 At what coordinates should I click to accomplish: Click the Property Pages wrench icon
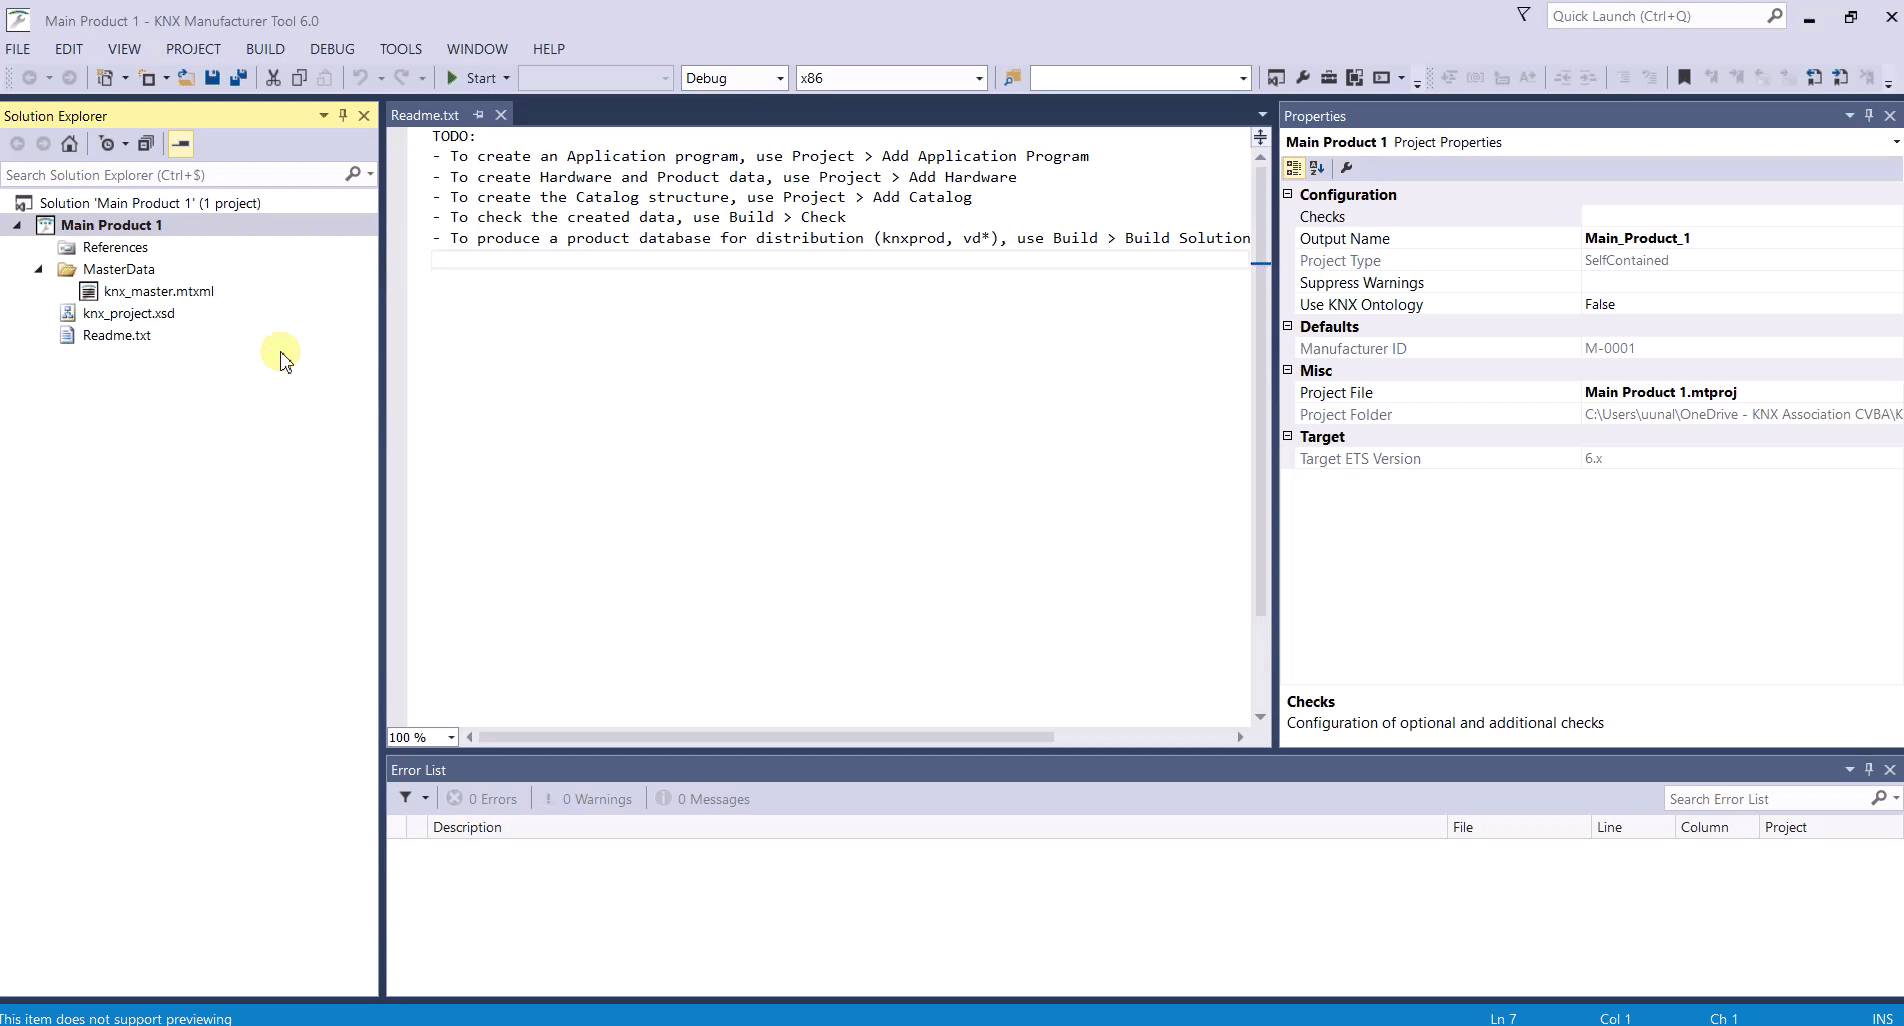coord(1346,168)
